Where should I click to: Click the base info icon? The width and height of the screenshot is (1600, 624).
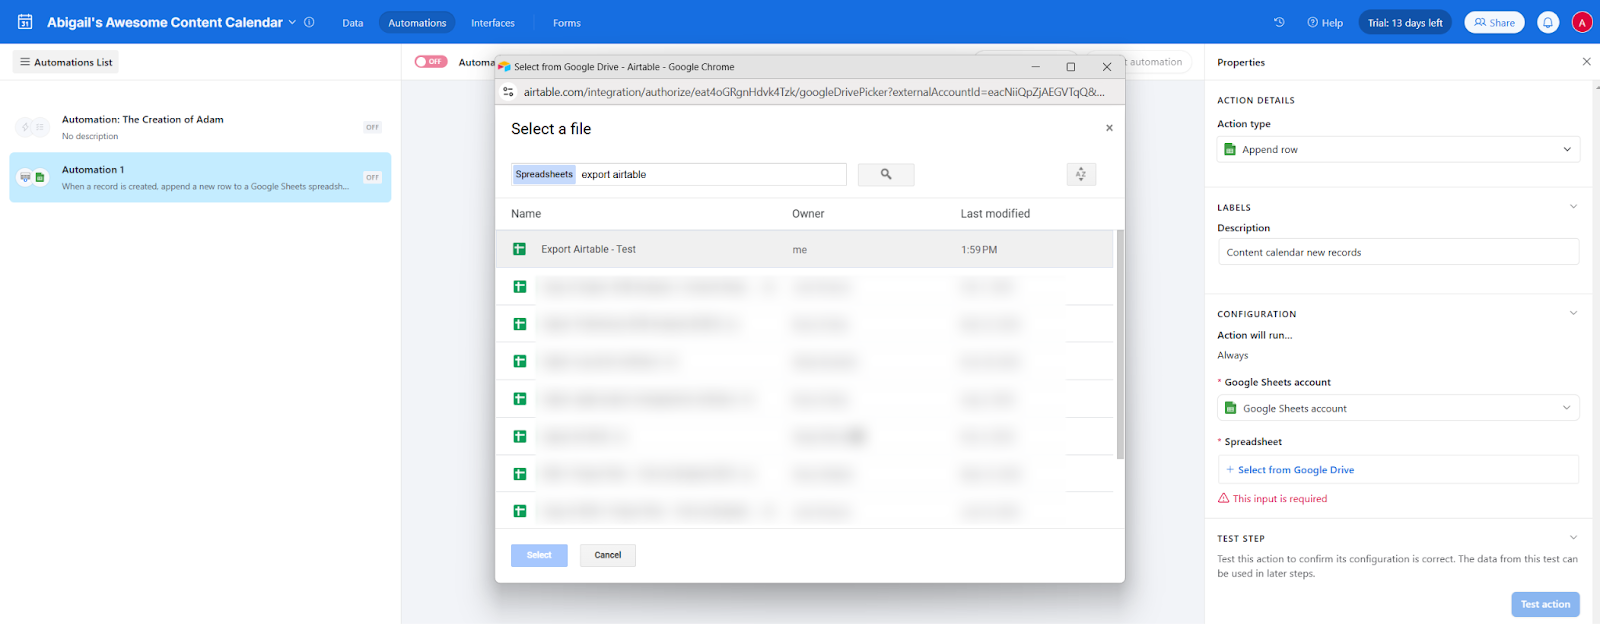point(309,22)
